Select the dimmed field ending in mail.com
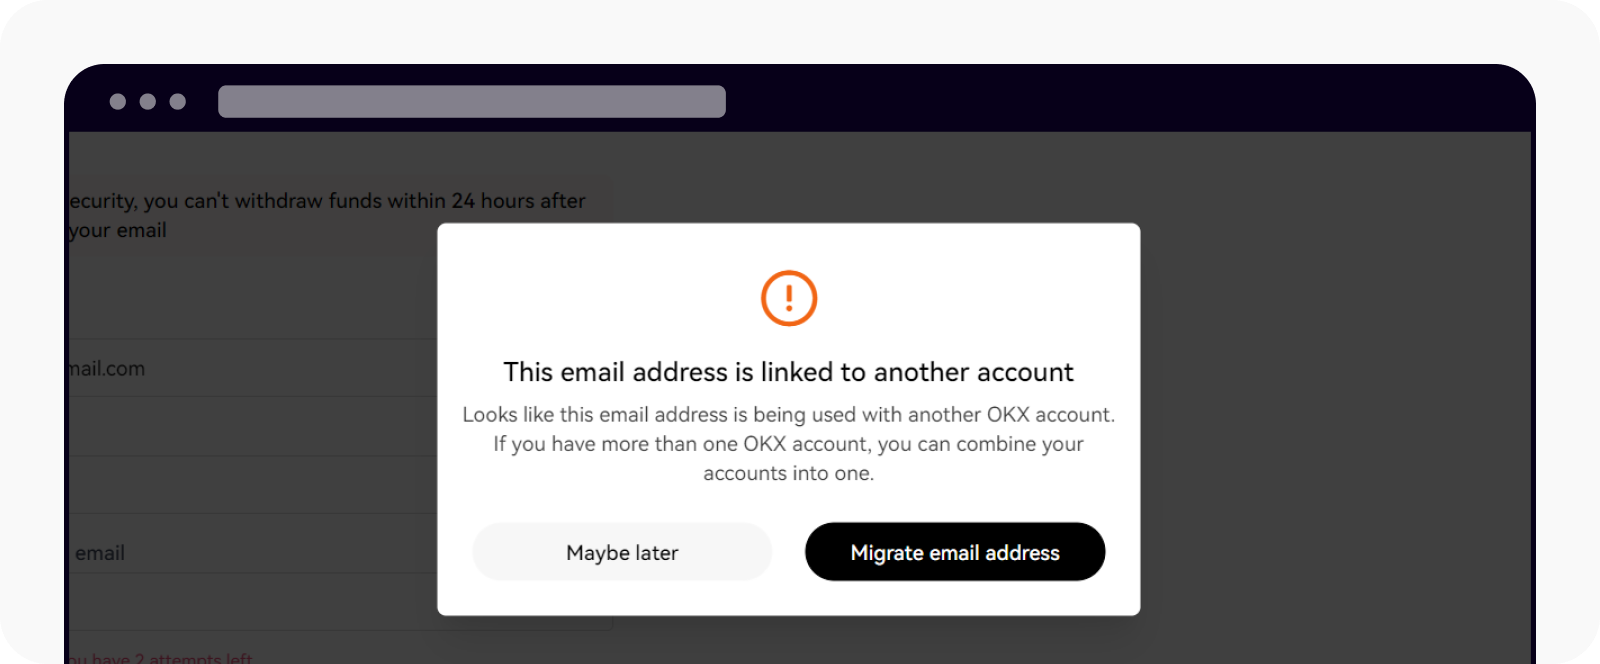This screenshot has width=1600, height=664. 250,368
